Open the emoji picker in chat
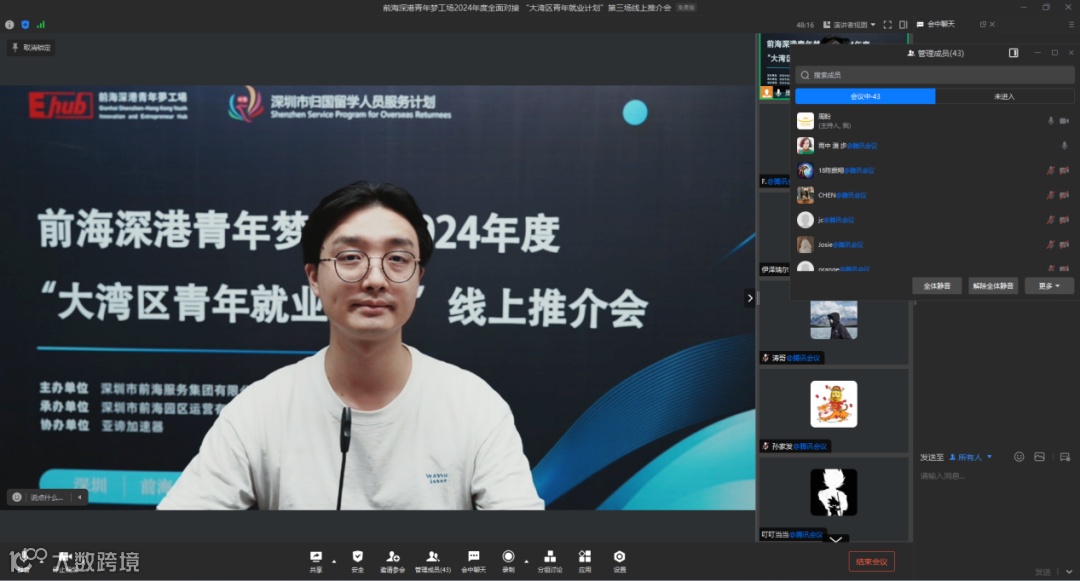Viewport: 1080px width, 581px height. (x=1019, y=456)
